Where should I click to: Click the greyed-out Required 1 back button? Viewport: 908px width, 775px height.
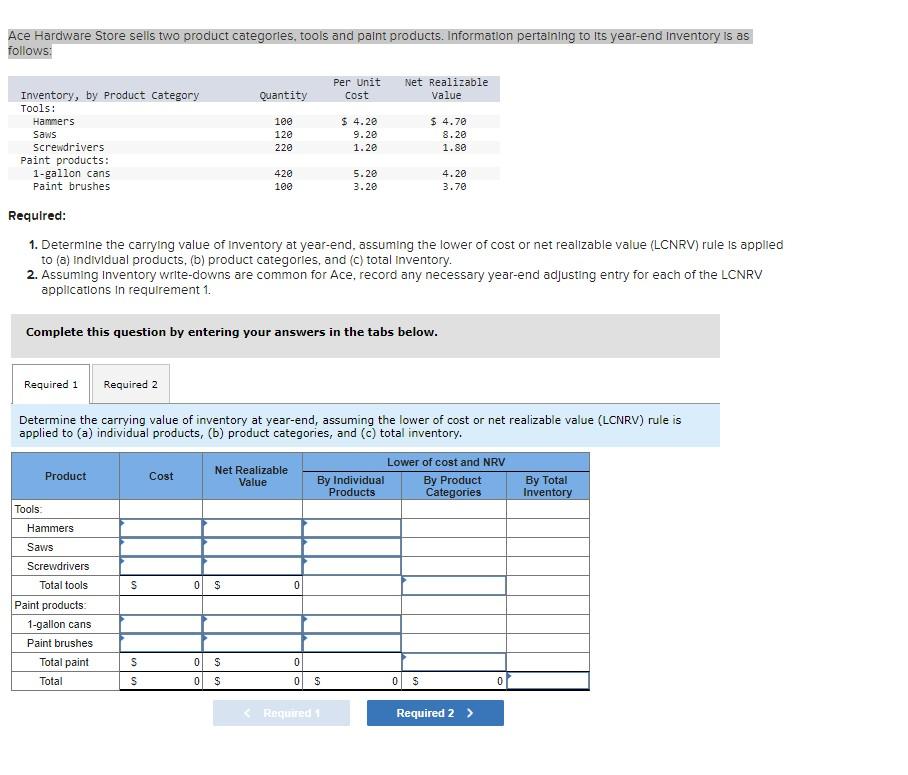tap(281, 713)
